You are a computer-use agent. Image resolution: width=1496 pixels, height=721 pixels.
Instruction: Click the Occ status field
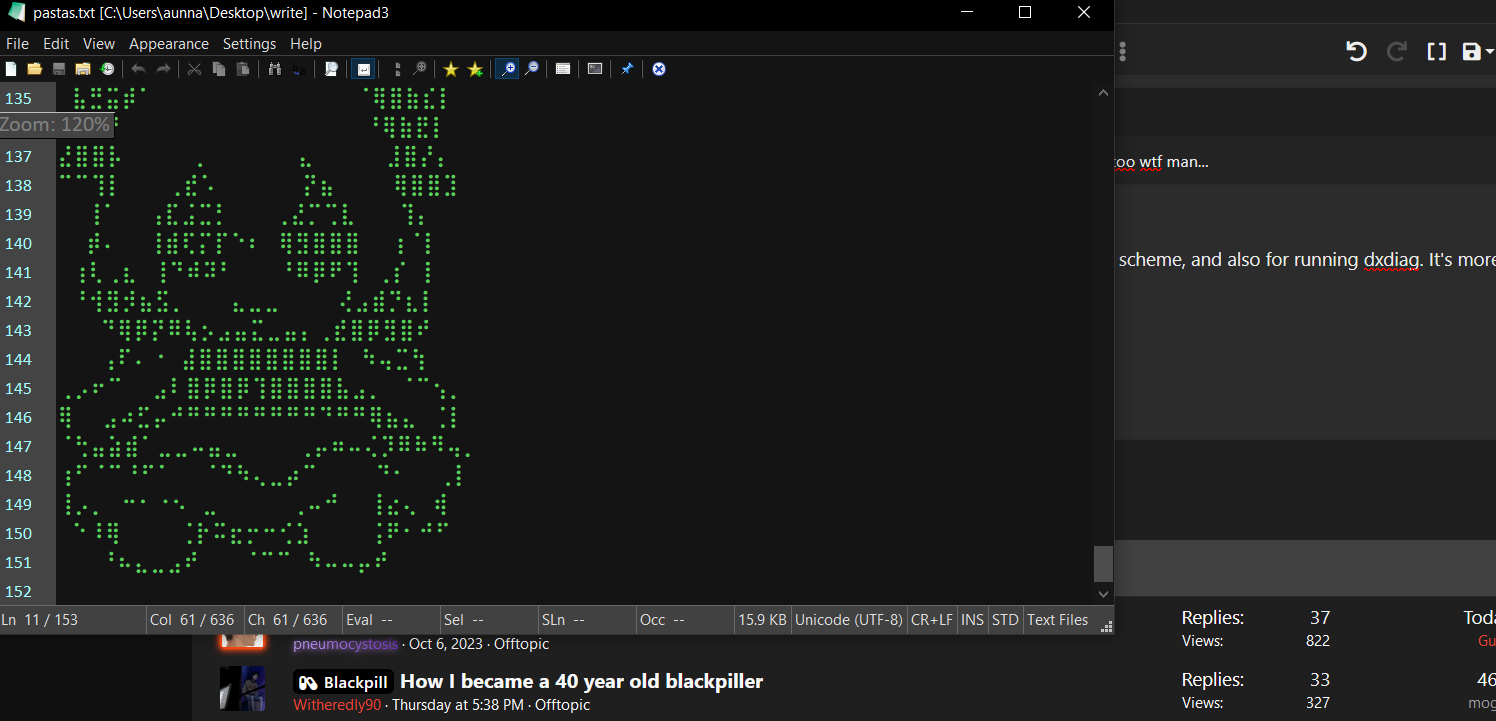pyautogui.click(x=684, y=620)
